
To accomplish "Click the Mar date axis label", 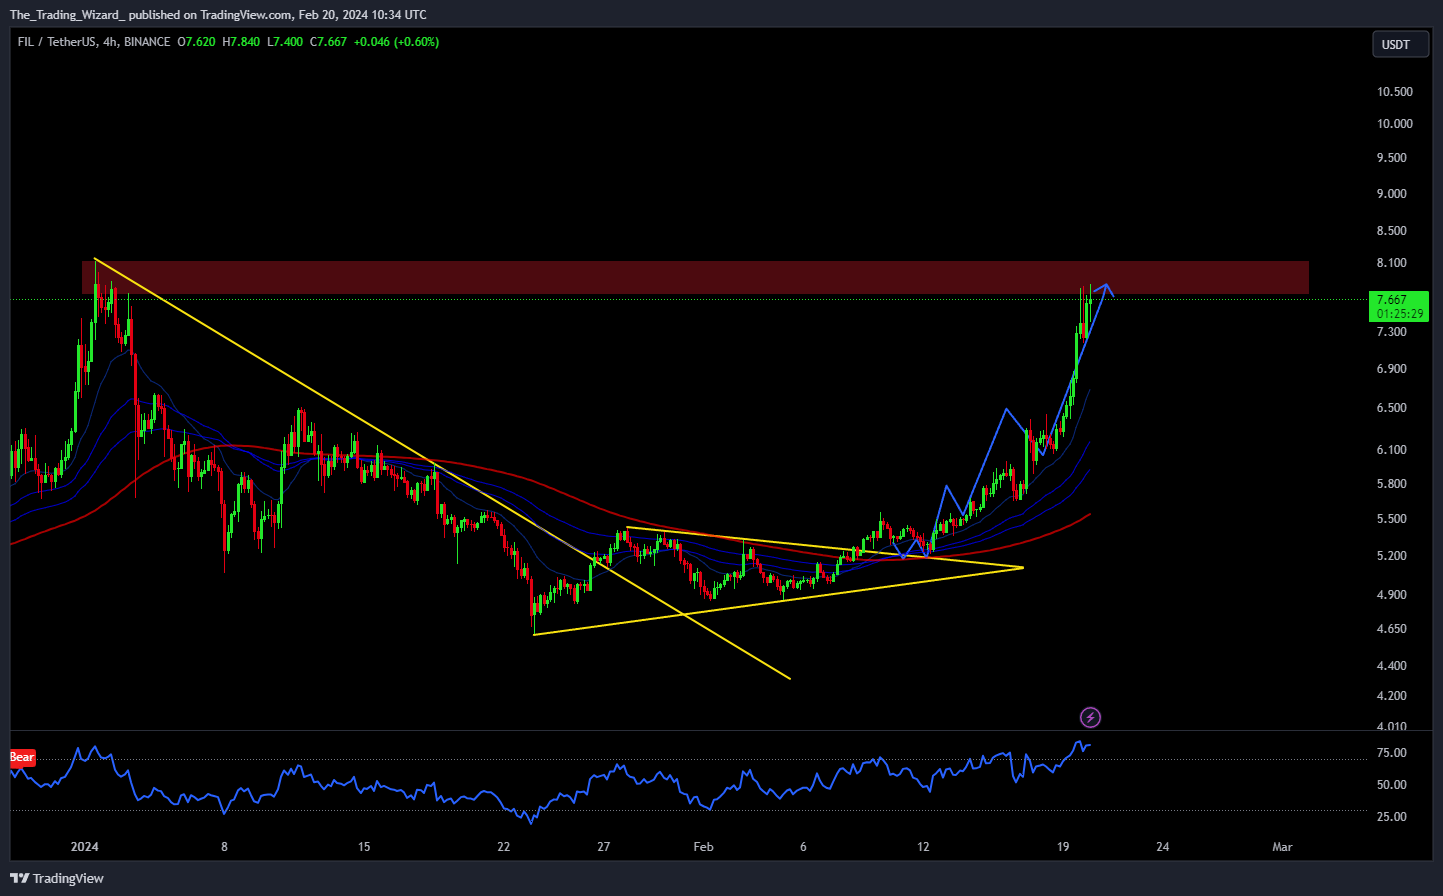I will point(1282,847).
